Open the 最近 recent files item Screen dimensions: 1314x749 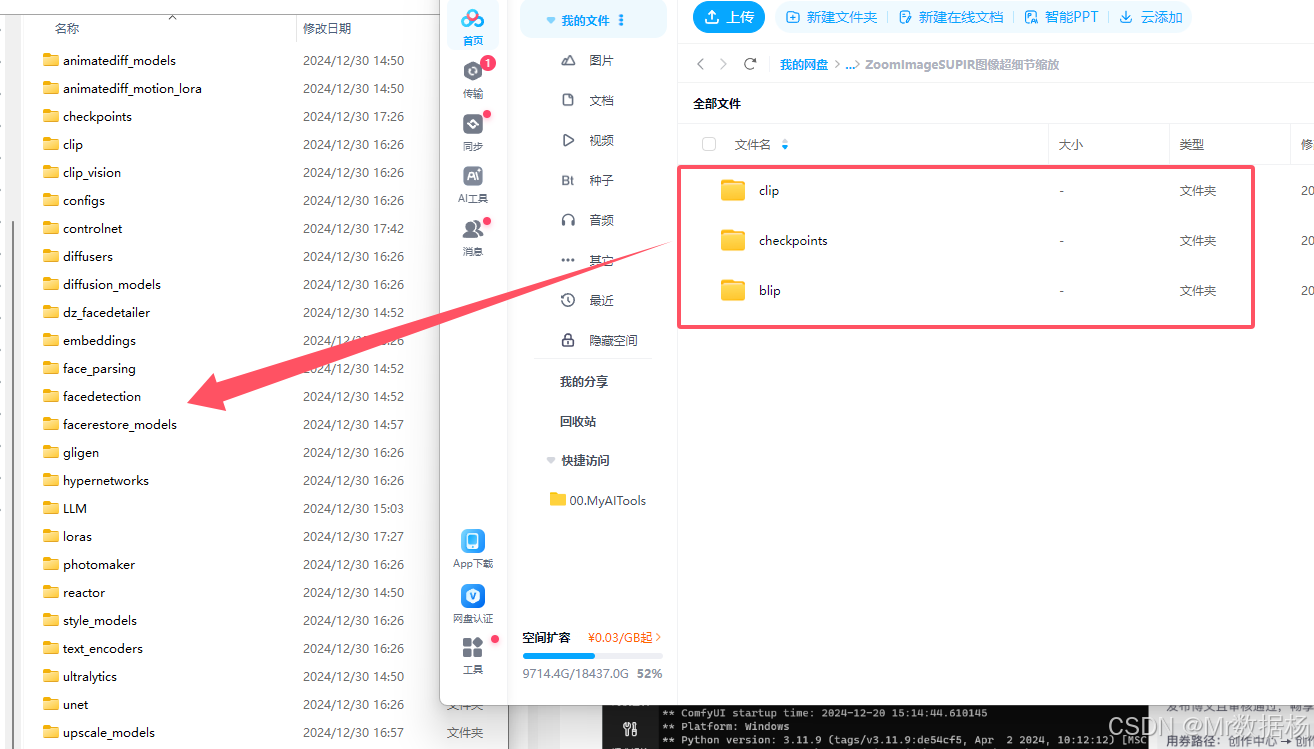click(x=588, y=301)
